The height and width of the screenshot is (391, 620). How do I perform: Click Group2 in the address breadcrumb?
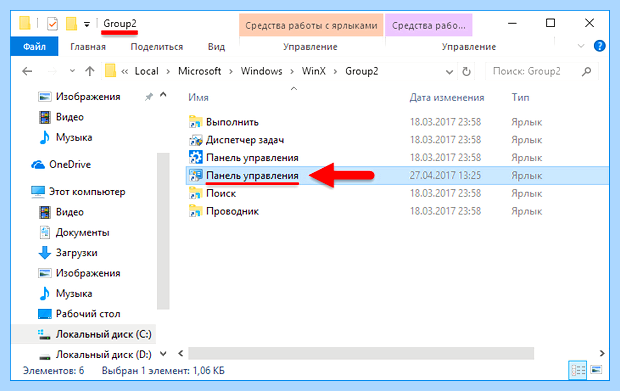pos(362,71)
